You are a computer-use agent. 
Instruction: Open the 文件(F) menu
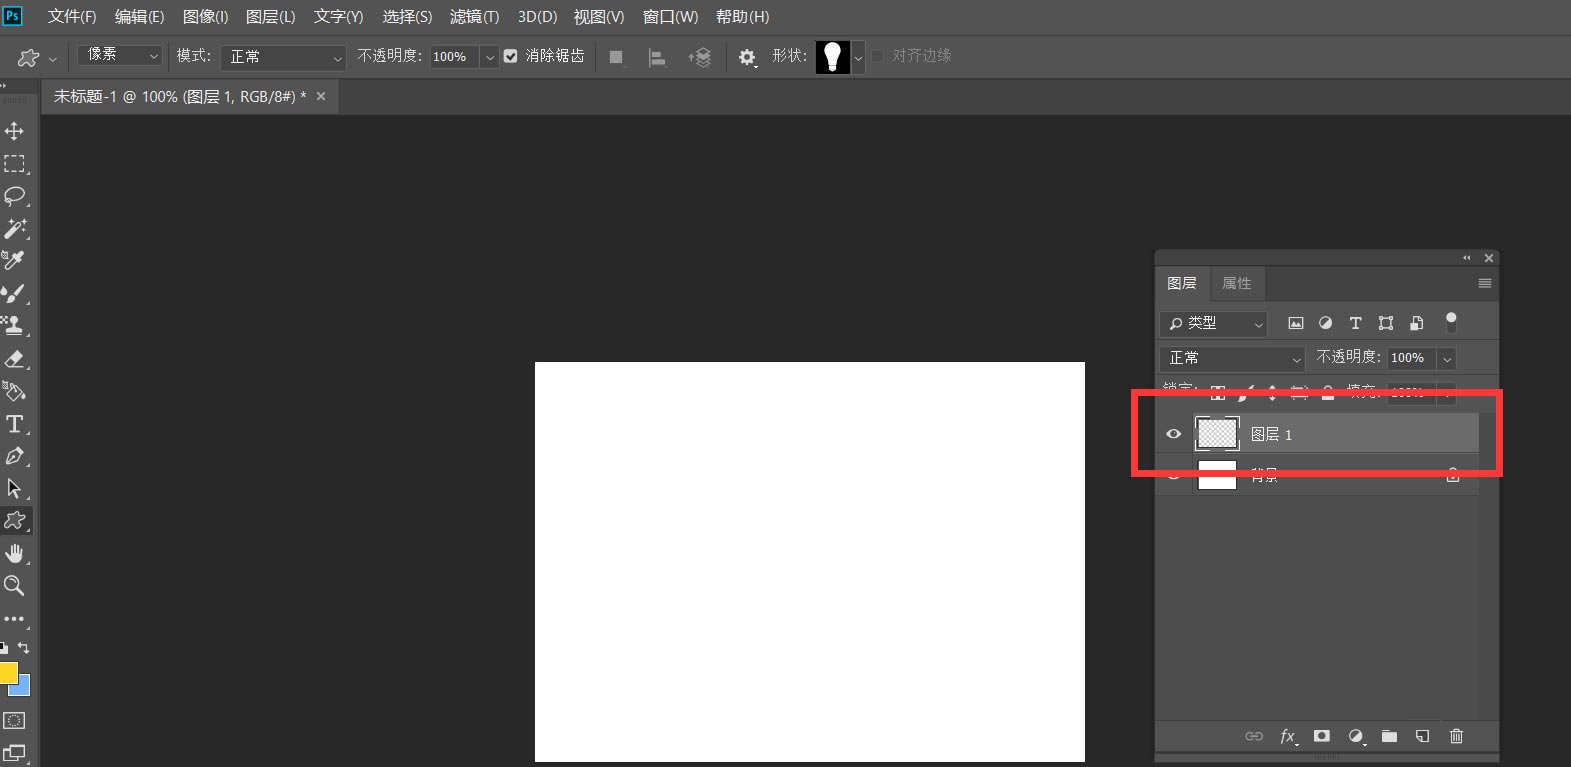point(72,17)
